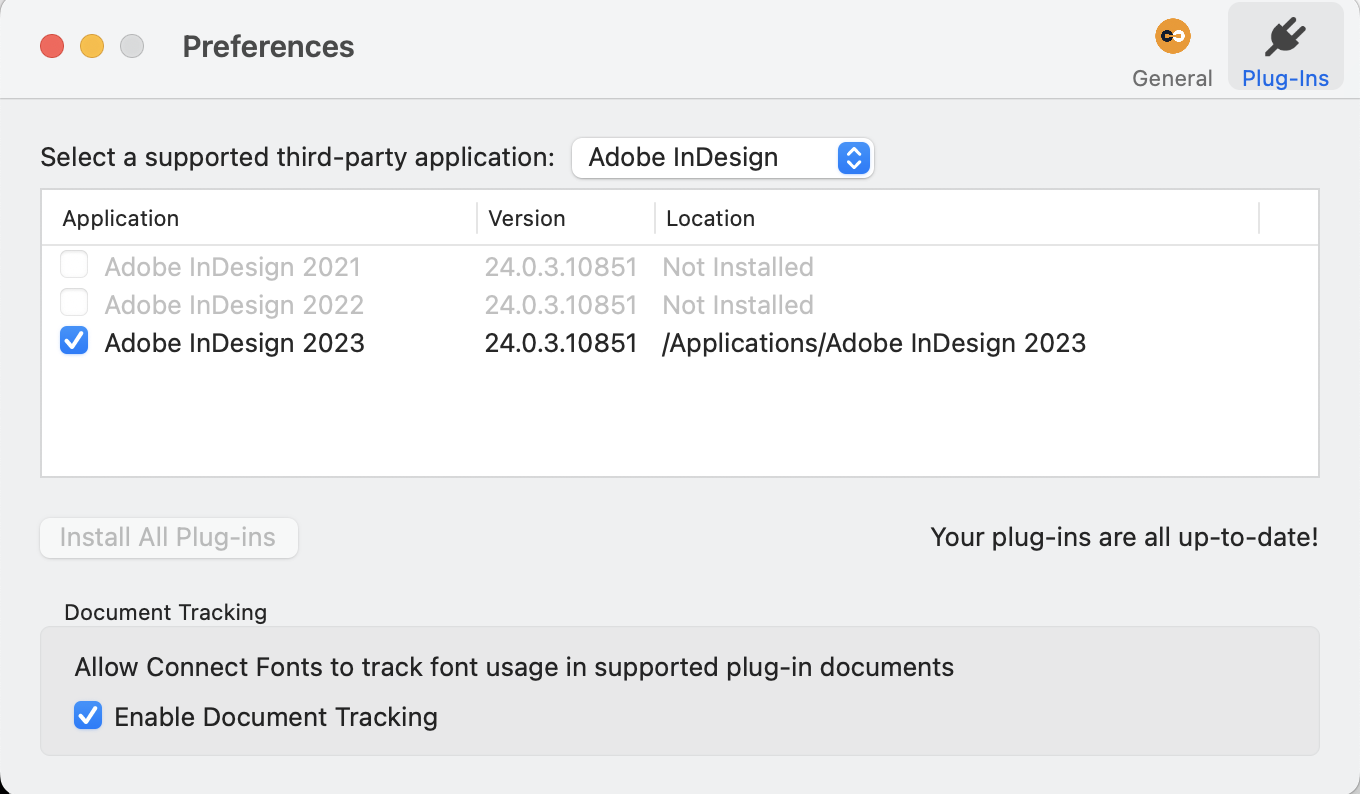Select the Adobe InDesign 2023 row text

click(x=234, y=343)
